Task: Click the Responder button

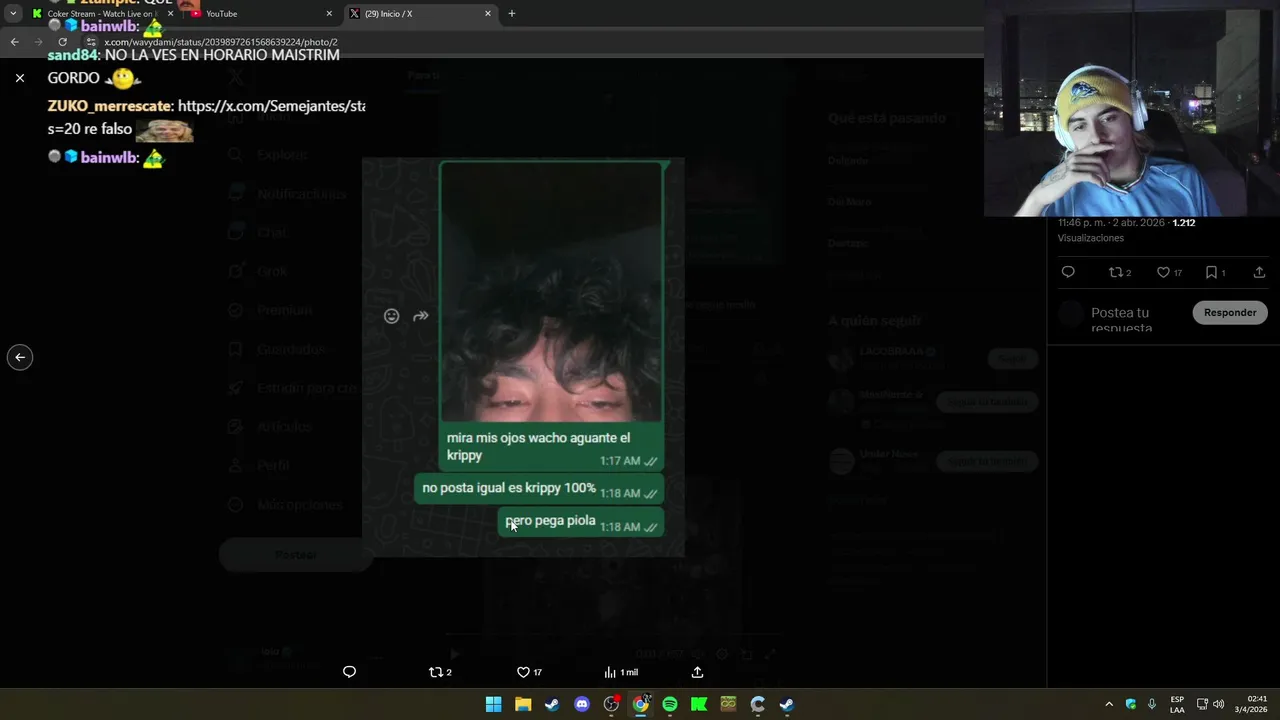Action: point(1230,312)
